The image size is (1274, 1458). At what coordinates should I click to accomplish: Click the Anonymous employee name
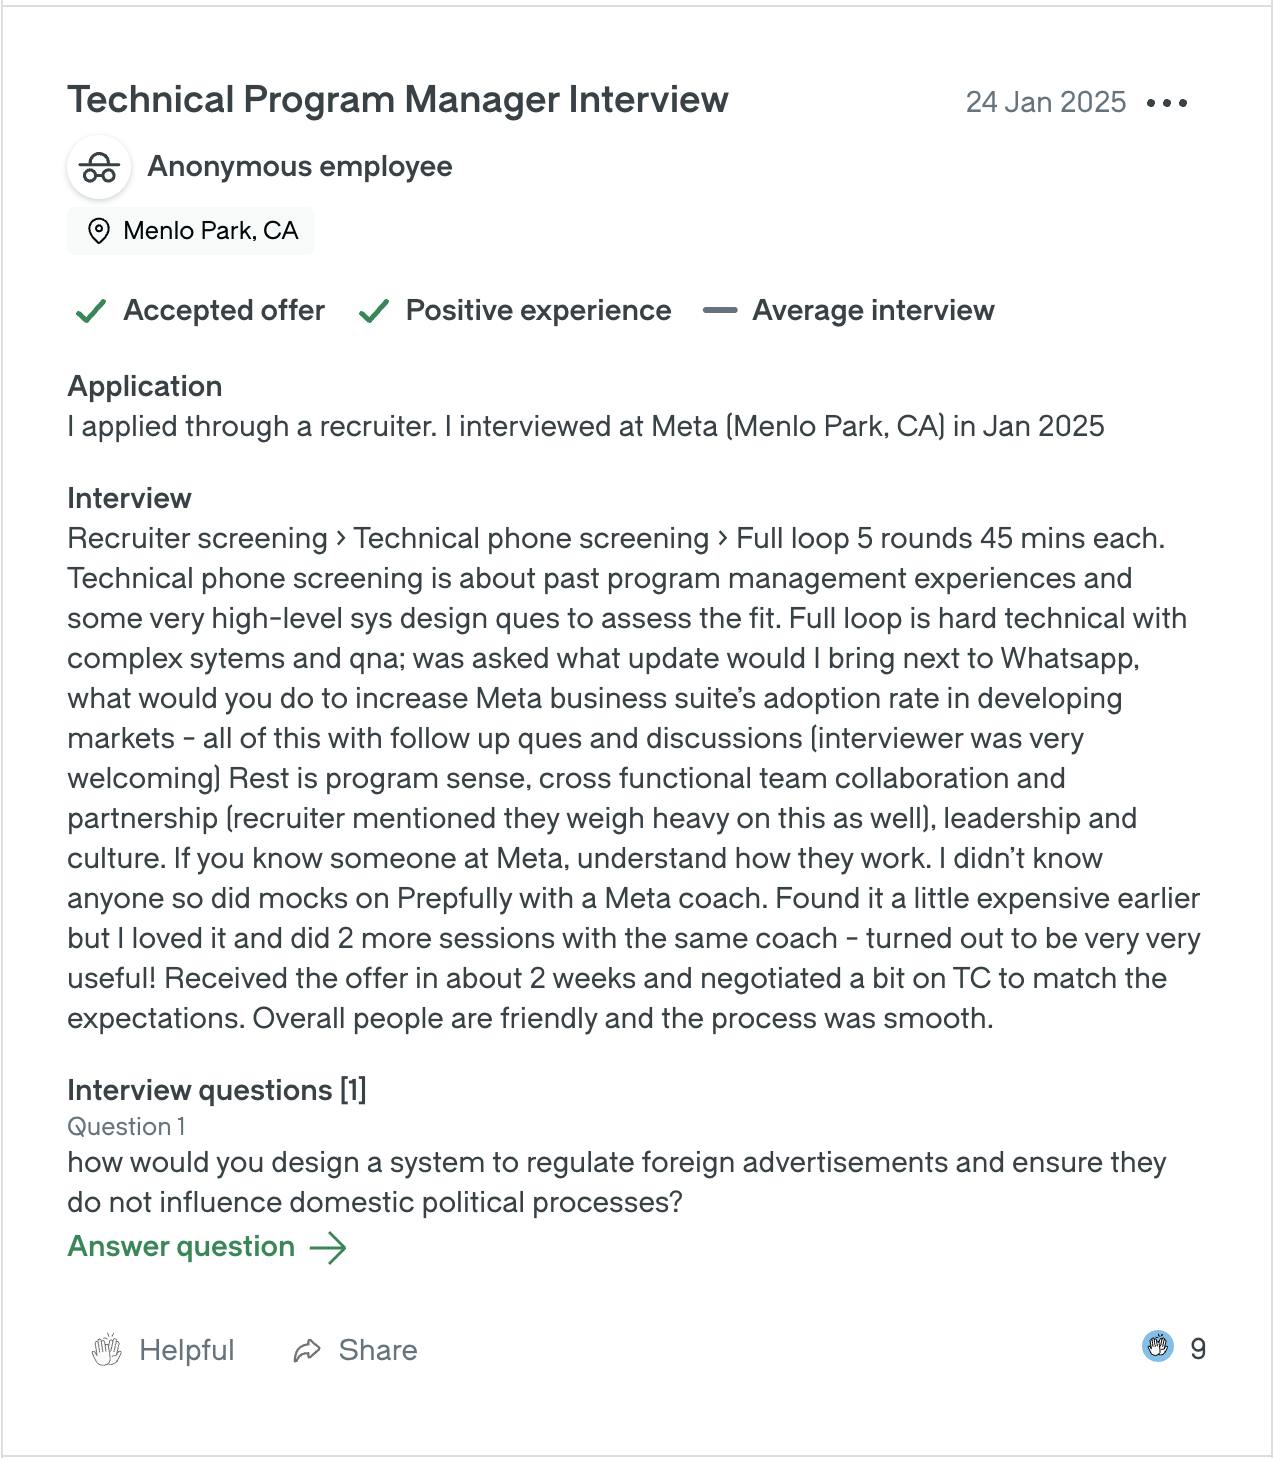(300, 167)
